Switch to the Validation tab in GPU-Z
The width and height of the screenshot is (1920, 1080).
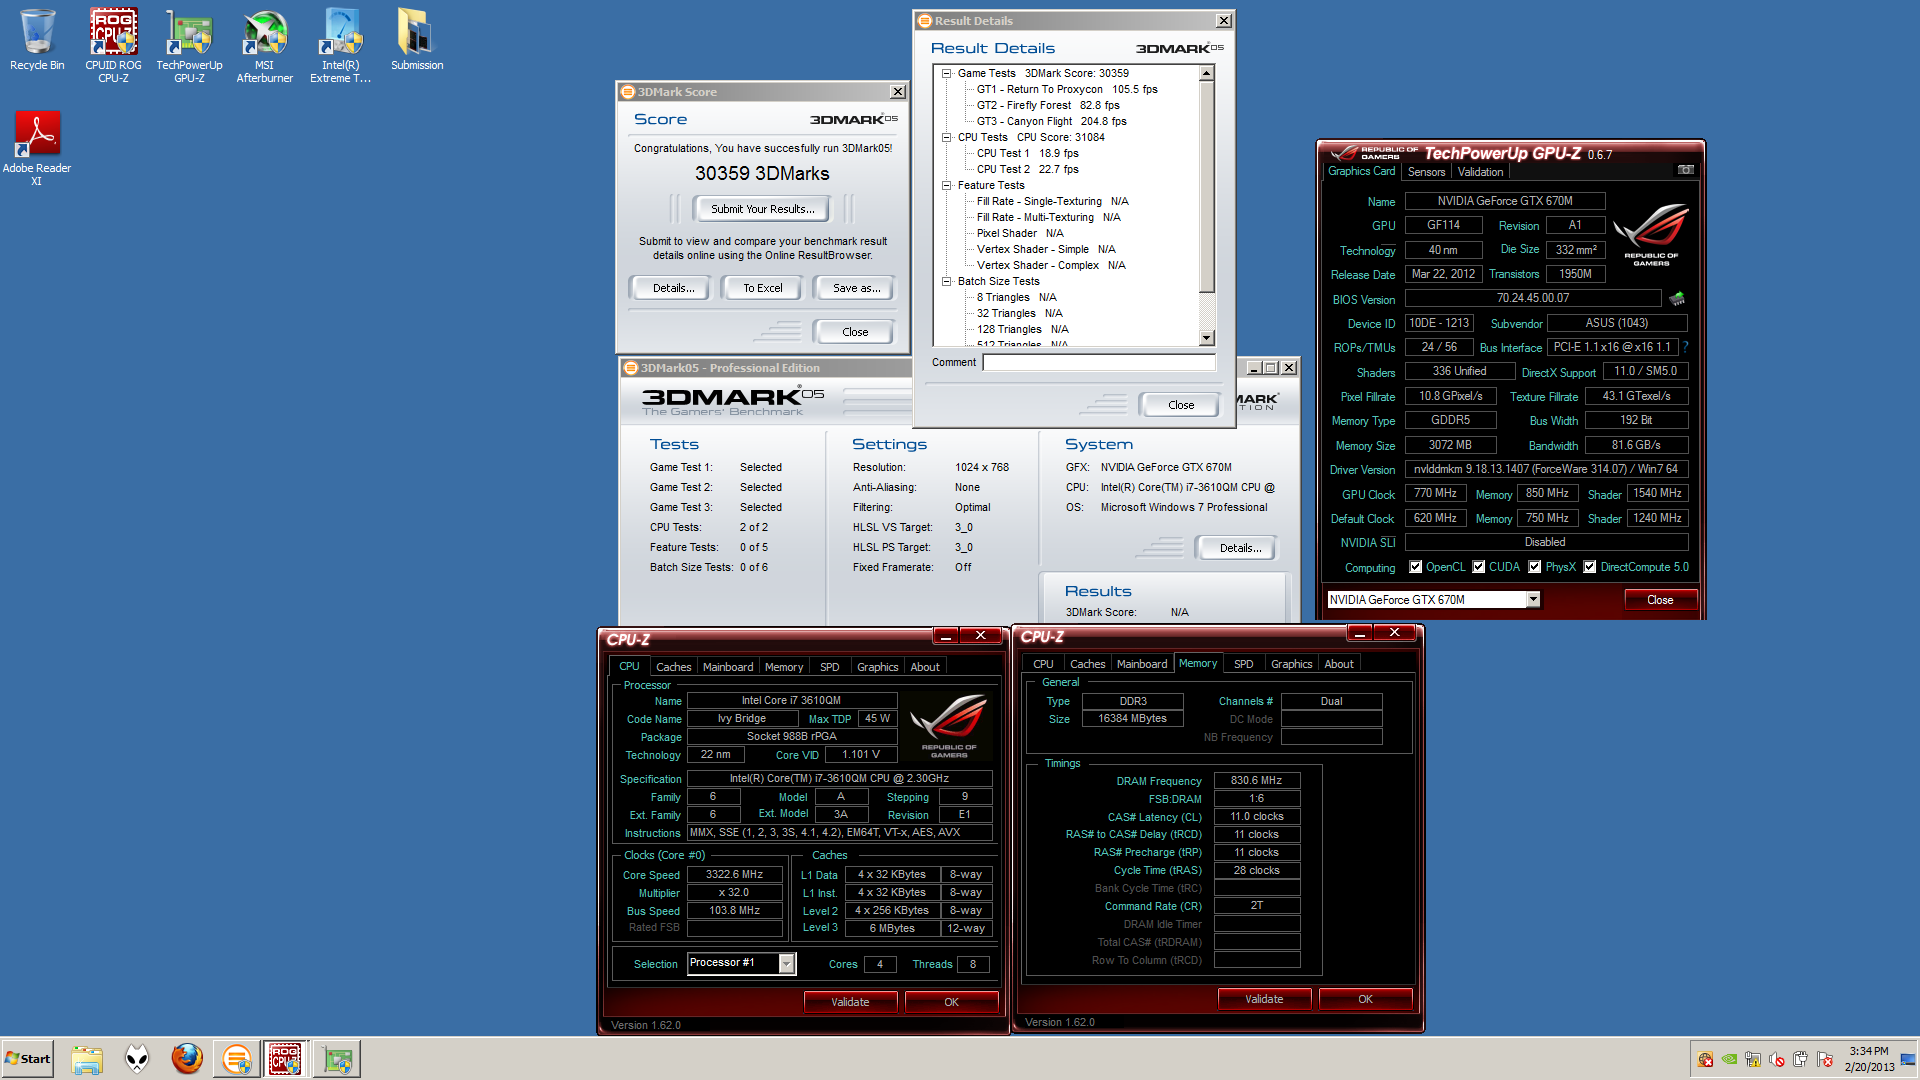click(1480, 172)
